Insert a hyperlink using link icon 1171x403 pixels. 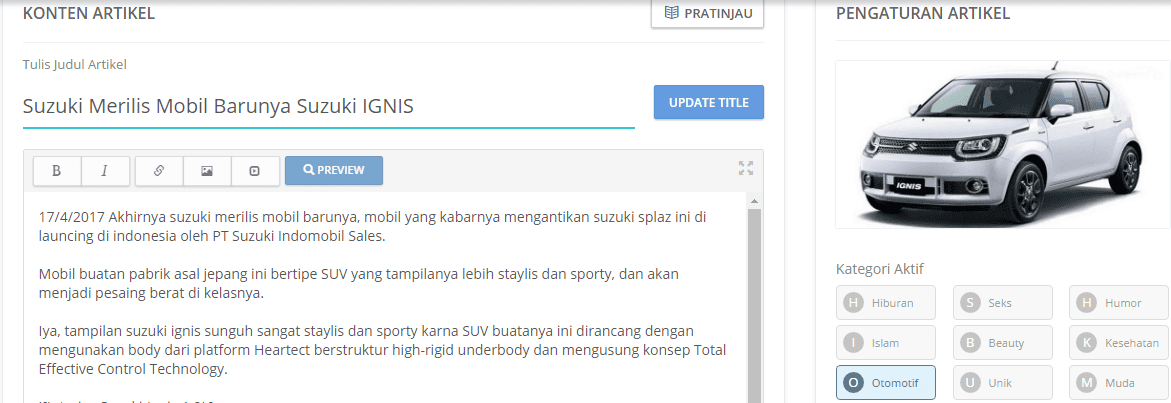coord(158,171)
